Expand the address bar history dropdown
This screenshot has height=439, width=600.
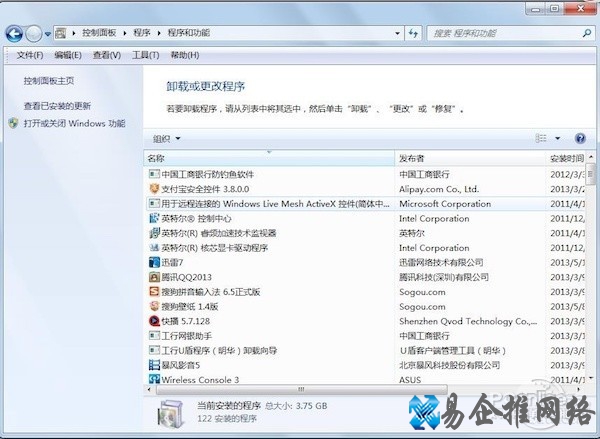[398, 33]
